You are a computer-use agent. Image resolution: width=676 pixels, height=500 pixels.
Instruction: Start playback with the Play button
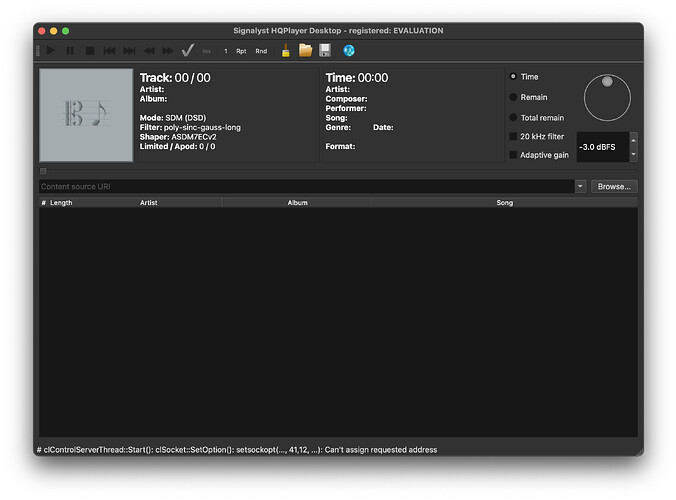click(x=50, y=51)
